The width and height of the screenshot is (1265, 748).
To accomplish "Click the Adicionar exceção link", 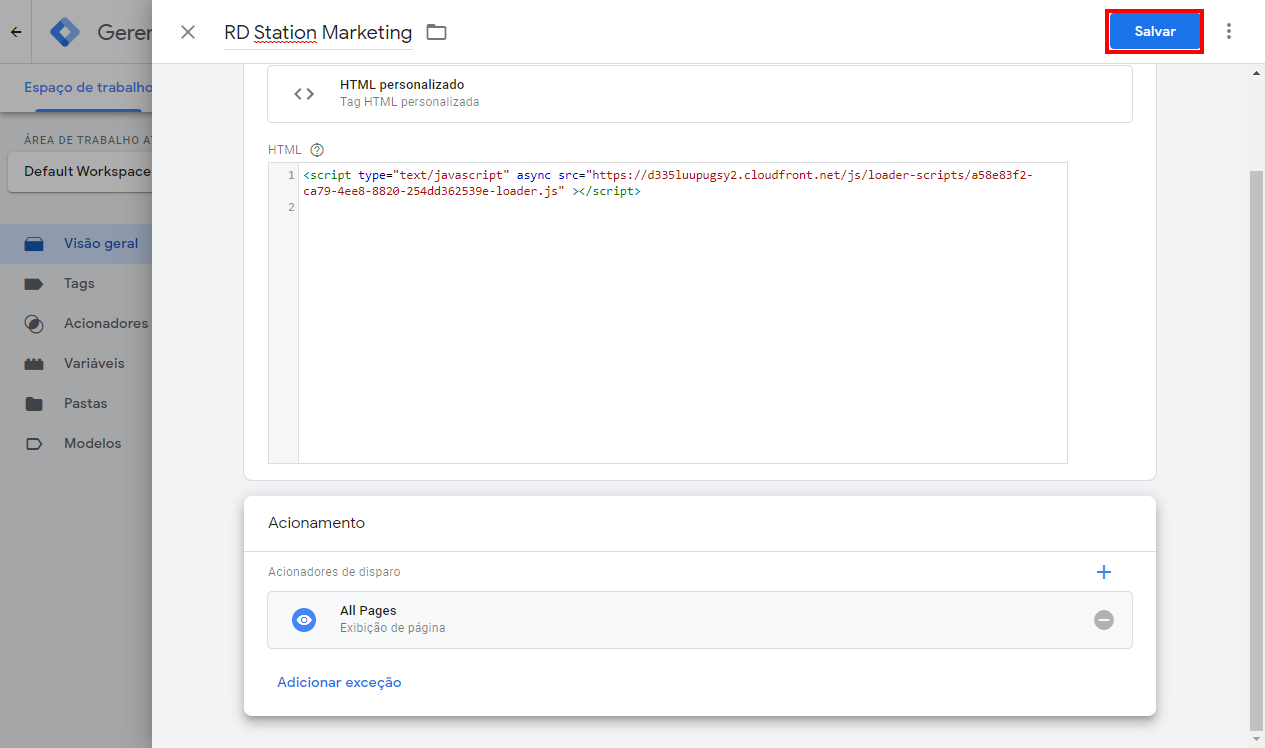I will [339, 682].
